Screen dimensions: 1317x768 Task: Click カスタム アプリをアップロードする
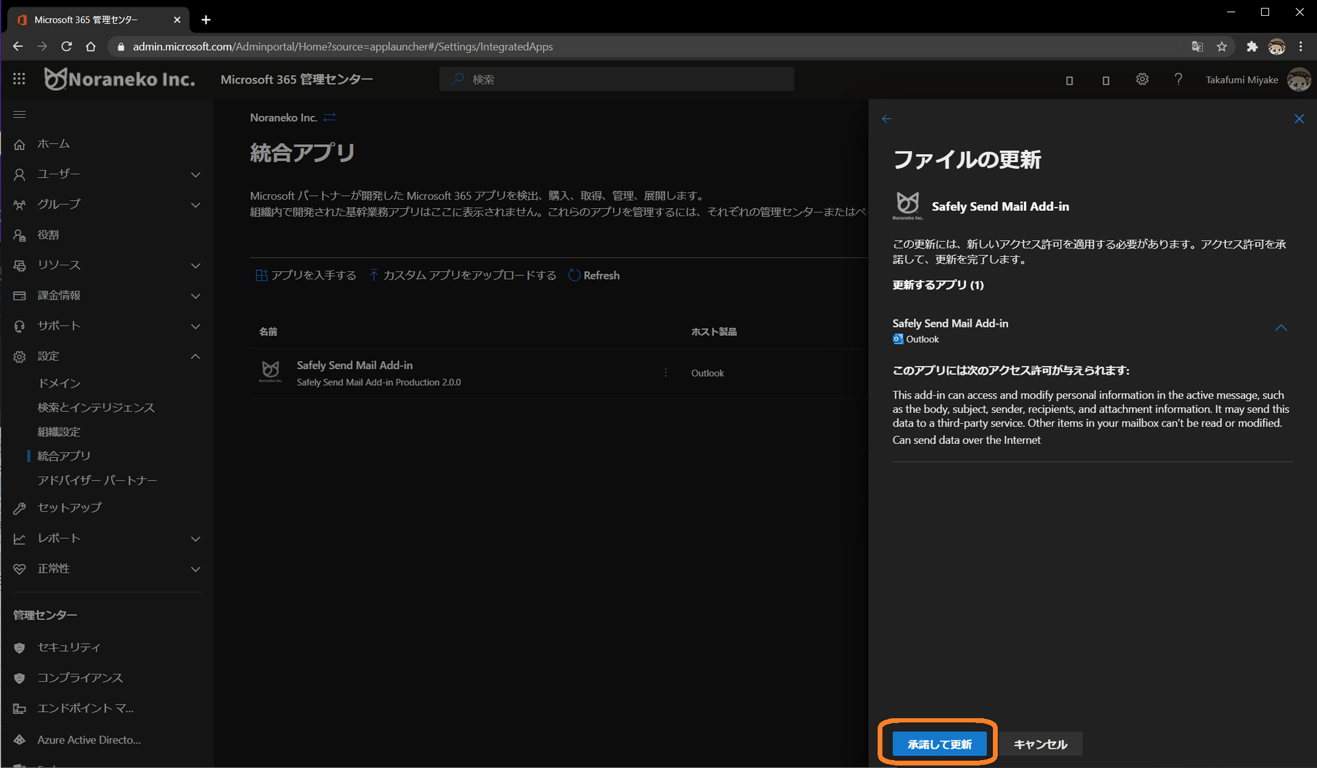point(462,275)
